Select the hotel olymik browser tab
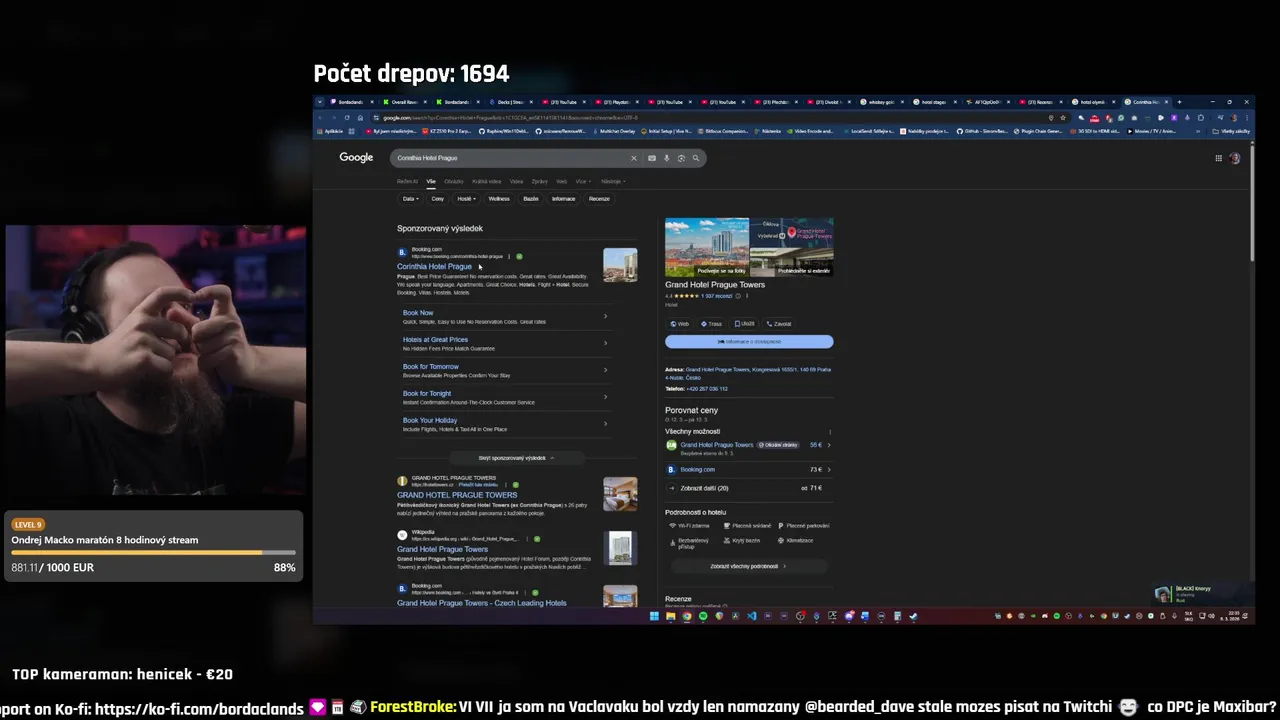This screenshot has width=1280, height=720. pyautogui.click(x=1092, y=102)
